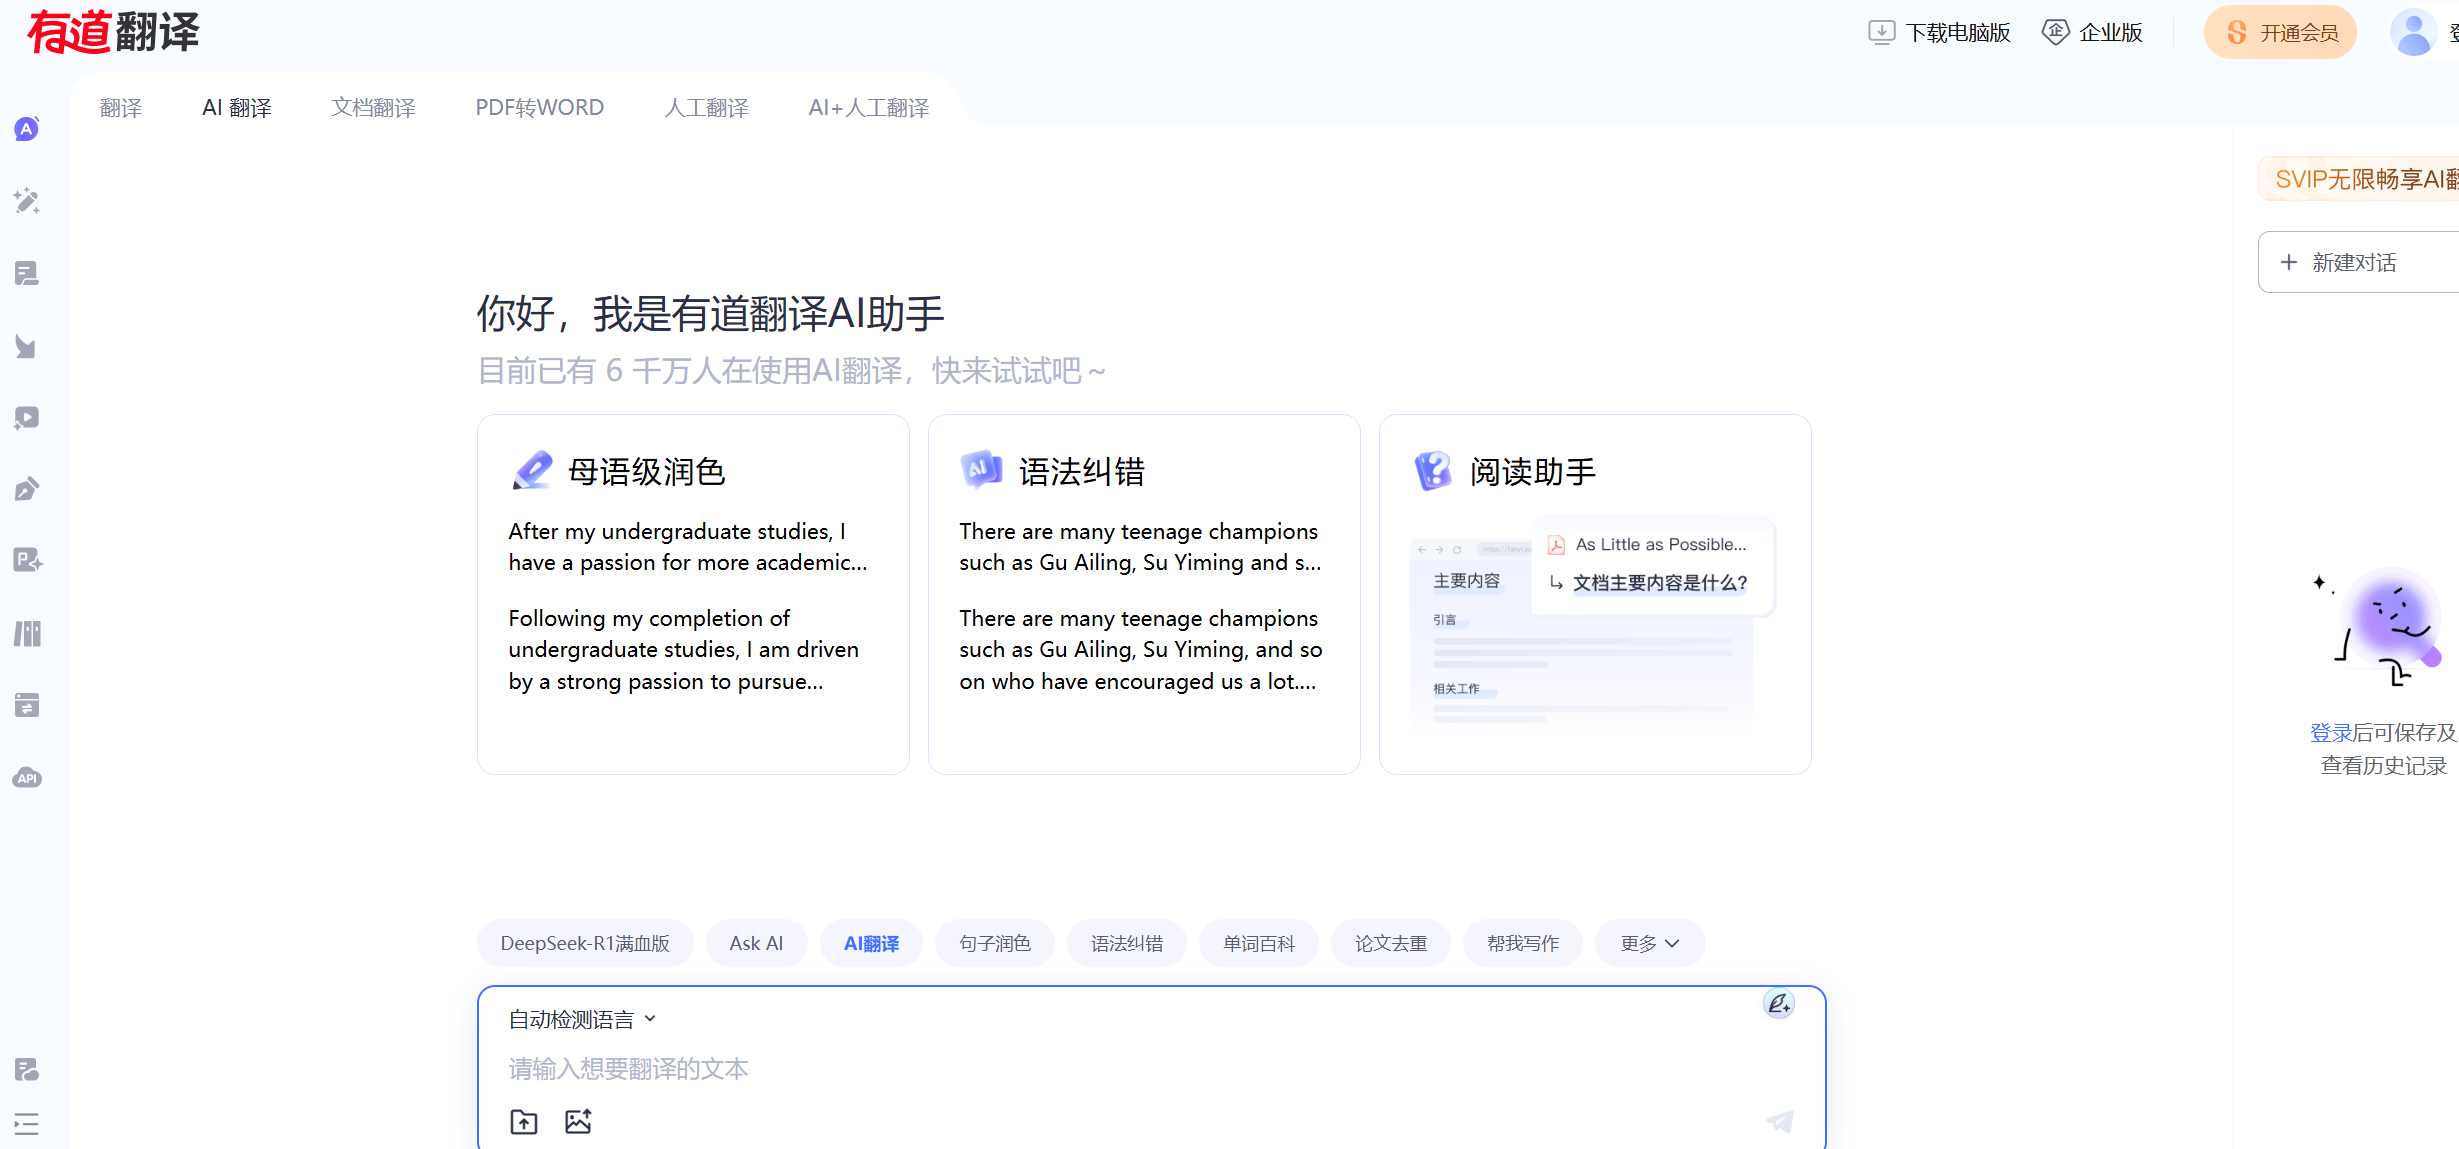Click the PPT generation sidebar icon

point(27,560)
